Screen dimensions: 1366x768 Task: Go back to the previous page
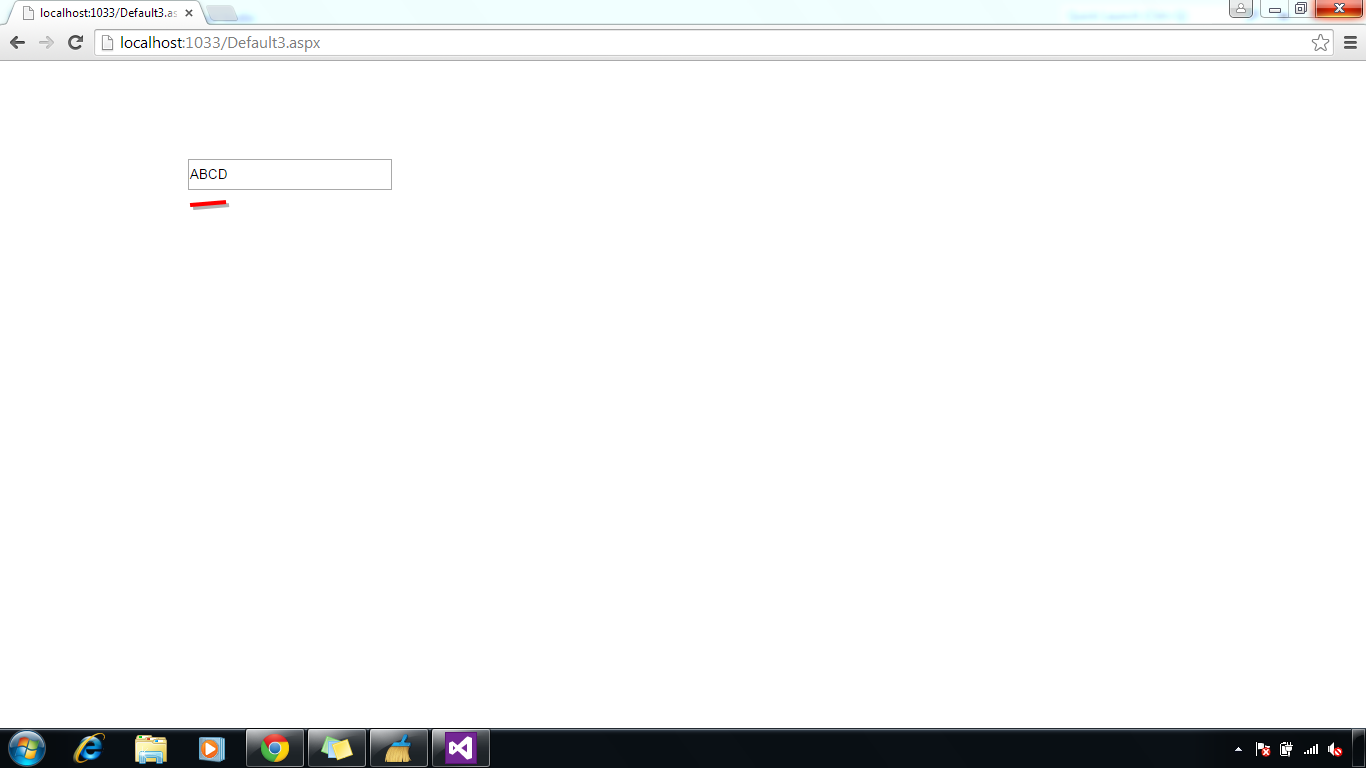pyautogui.click(x=17, y=42)
